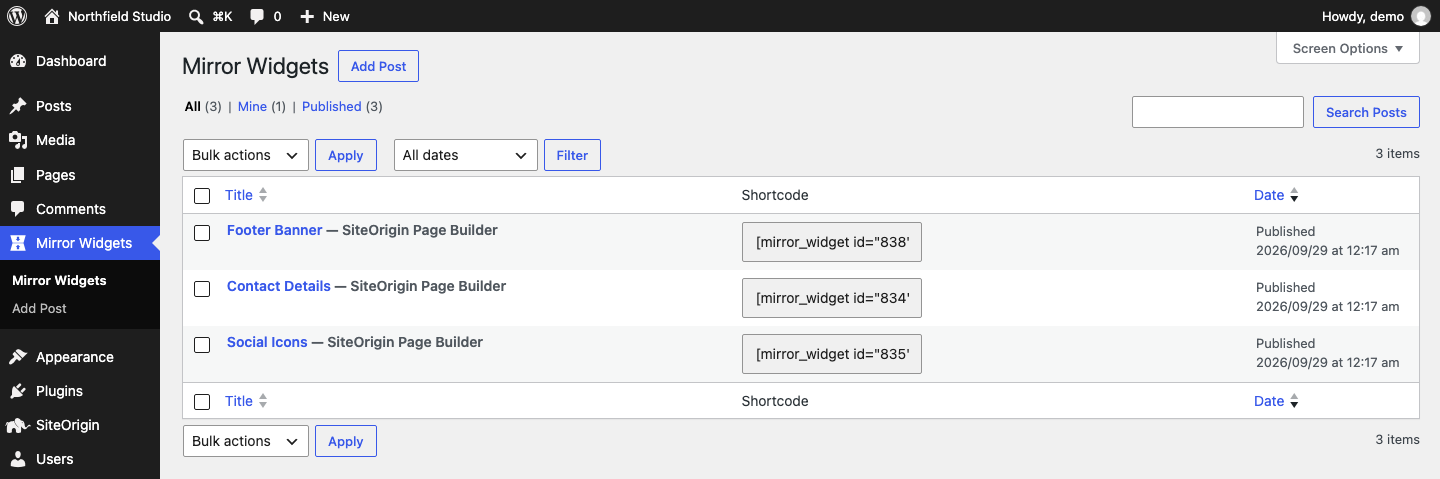The width and height of the screenshot is (1440, 479).
Task: Click the Users person icon
Action: [x=18, y=459]
